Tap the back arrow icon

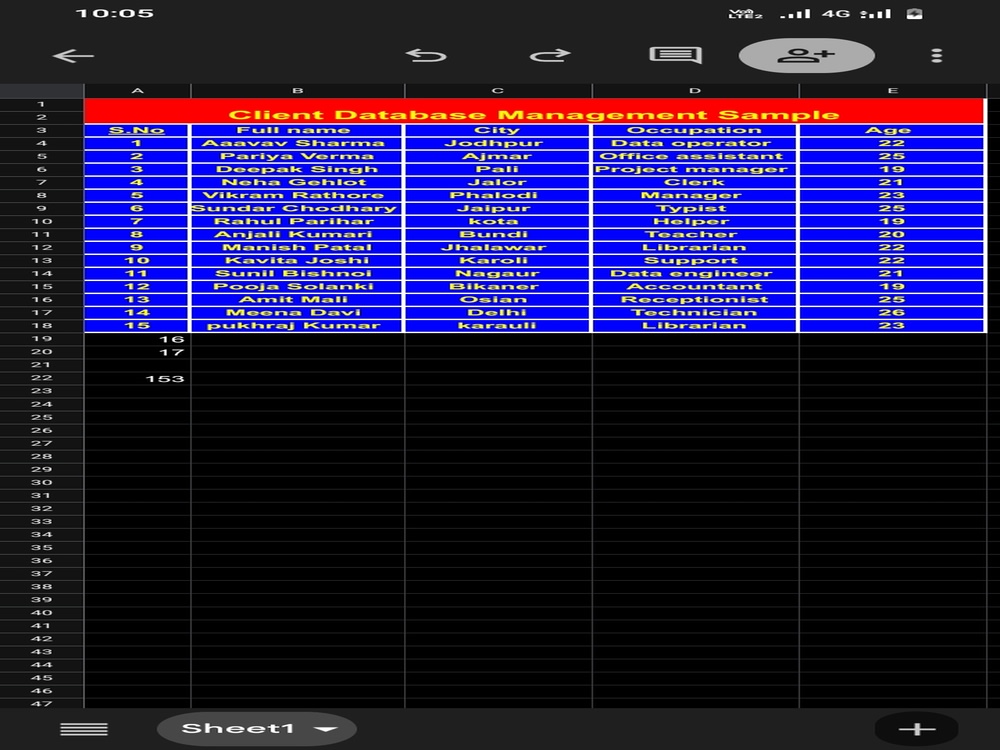73,56
